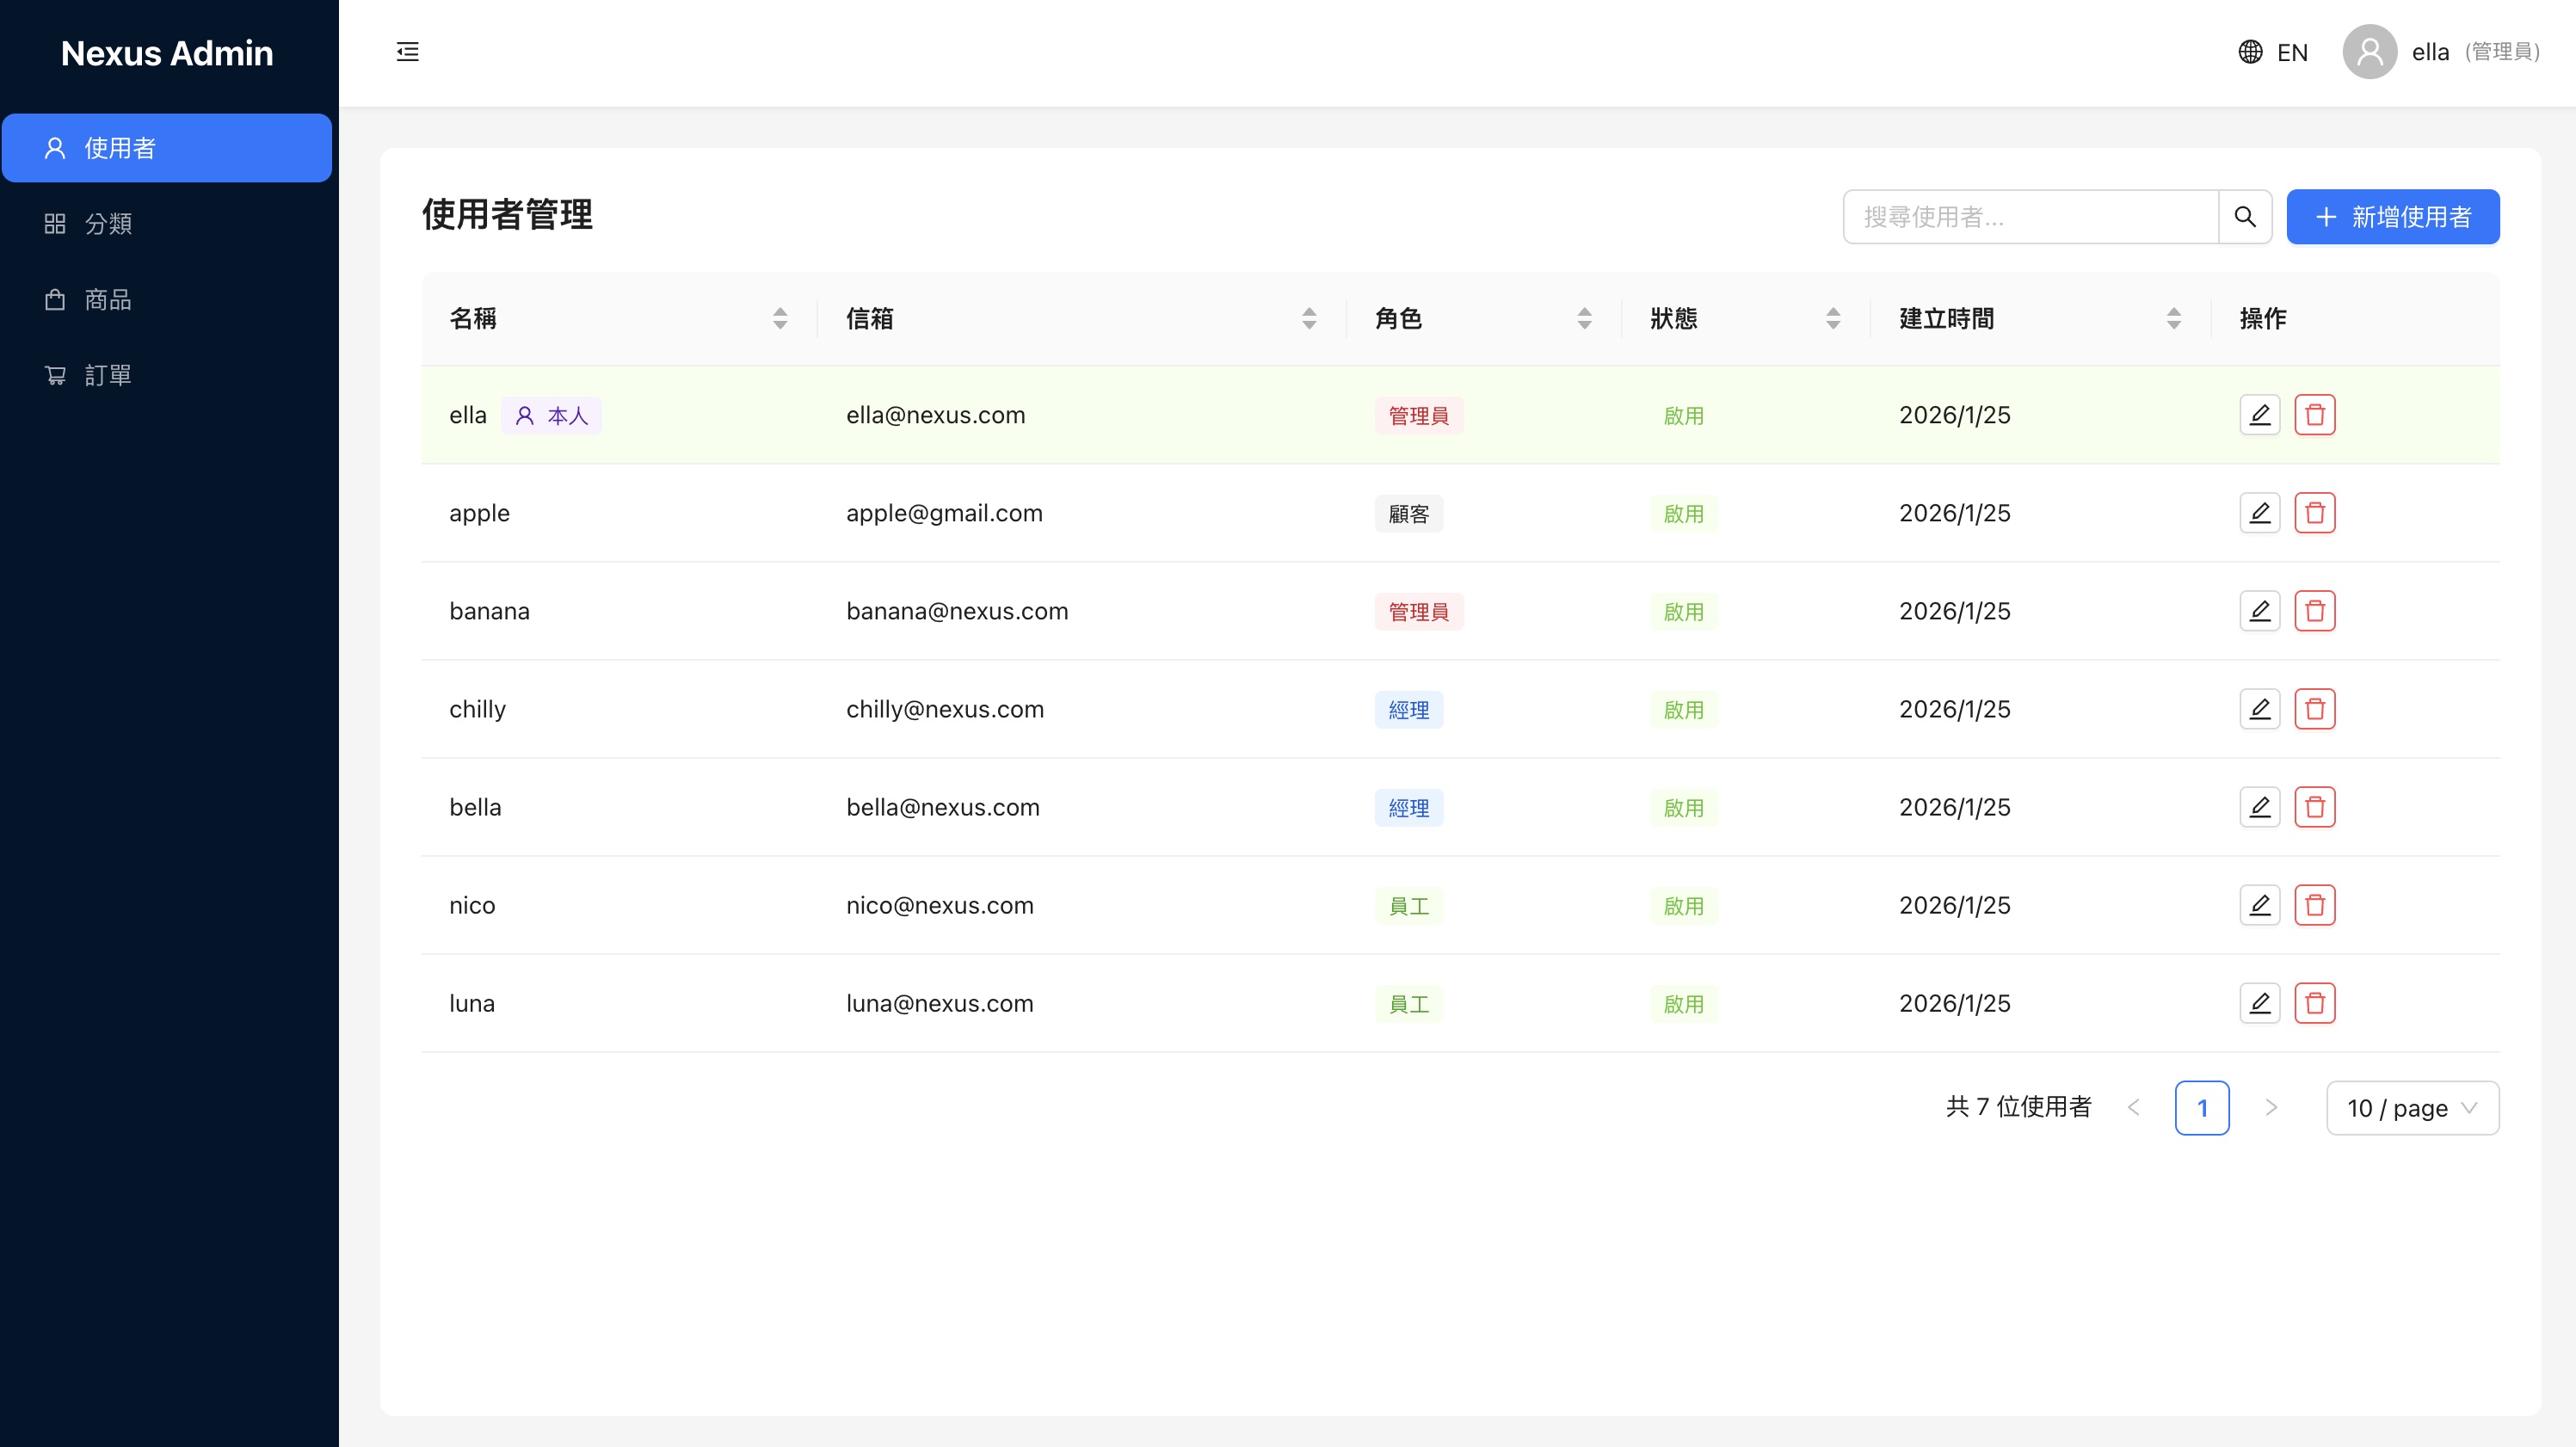This screenshot has height=1447, width=2576.
Task: Delete user banana
Action: 2314,611
